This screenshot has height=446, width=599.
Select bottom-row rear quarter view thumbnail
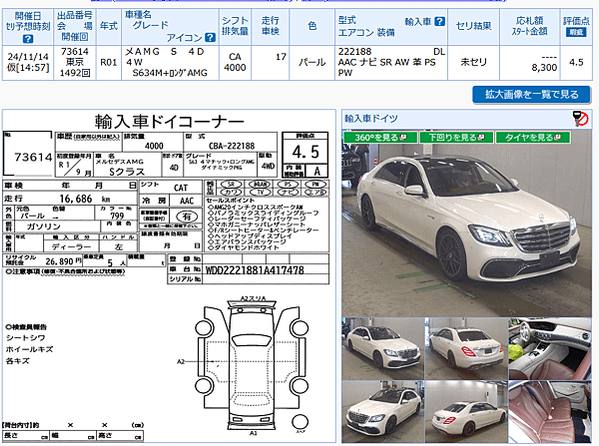466,412
